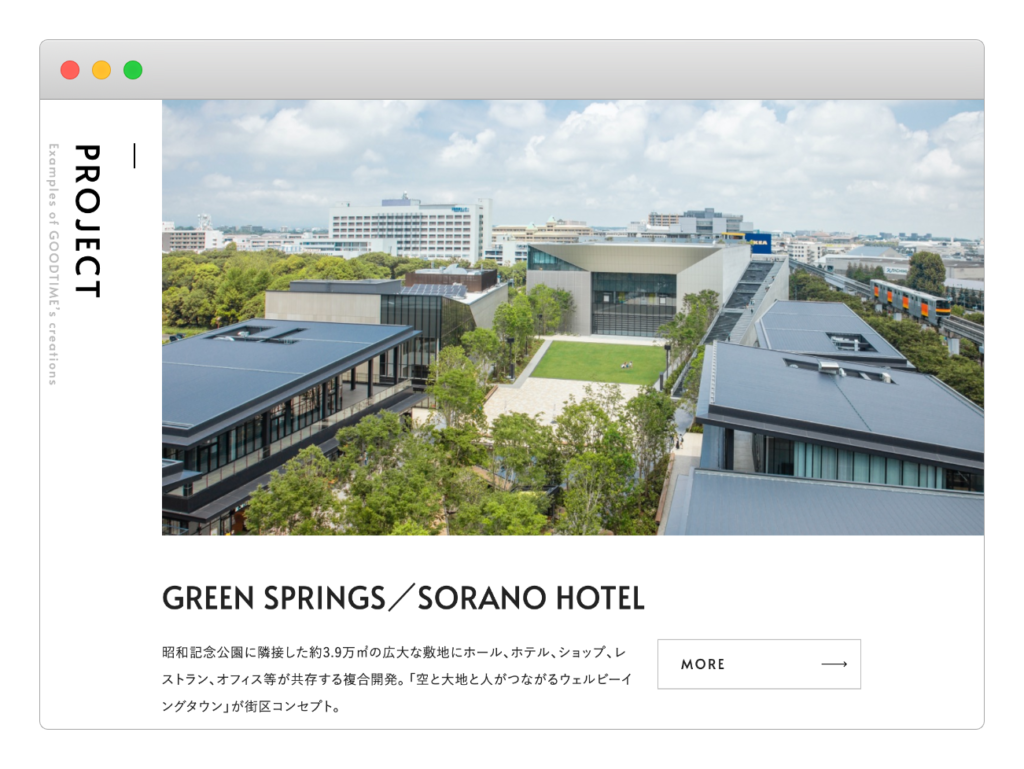Viewport: 1024px width, 769px height.
Task: Click the slash separator in project title
Action: point(402,598)
